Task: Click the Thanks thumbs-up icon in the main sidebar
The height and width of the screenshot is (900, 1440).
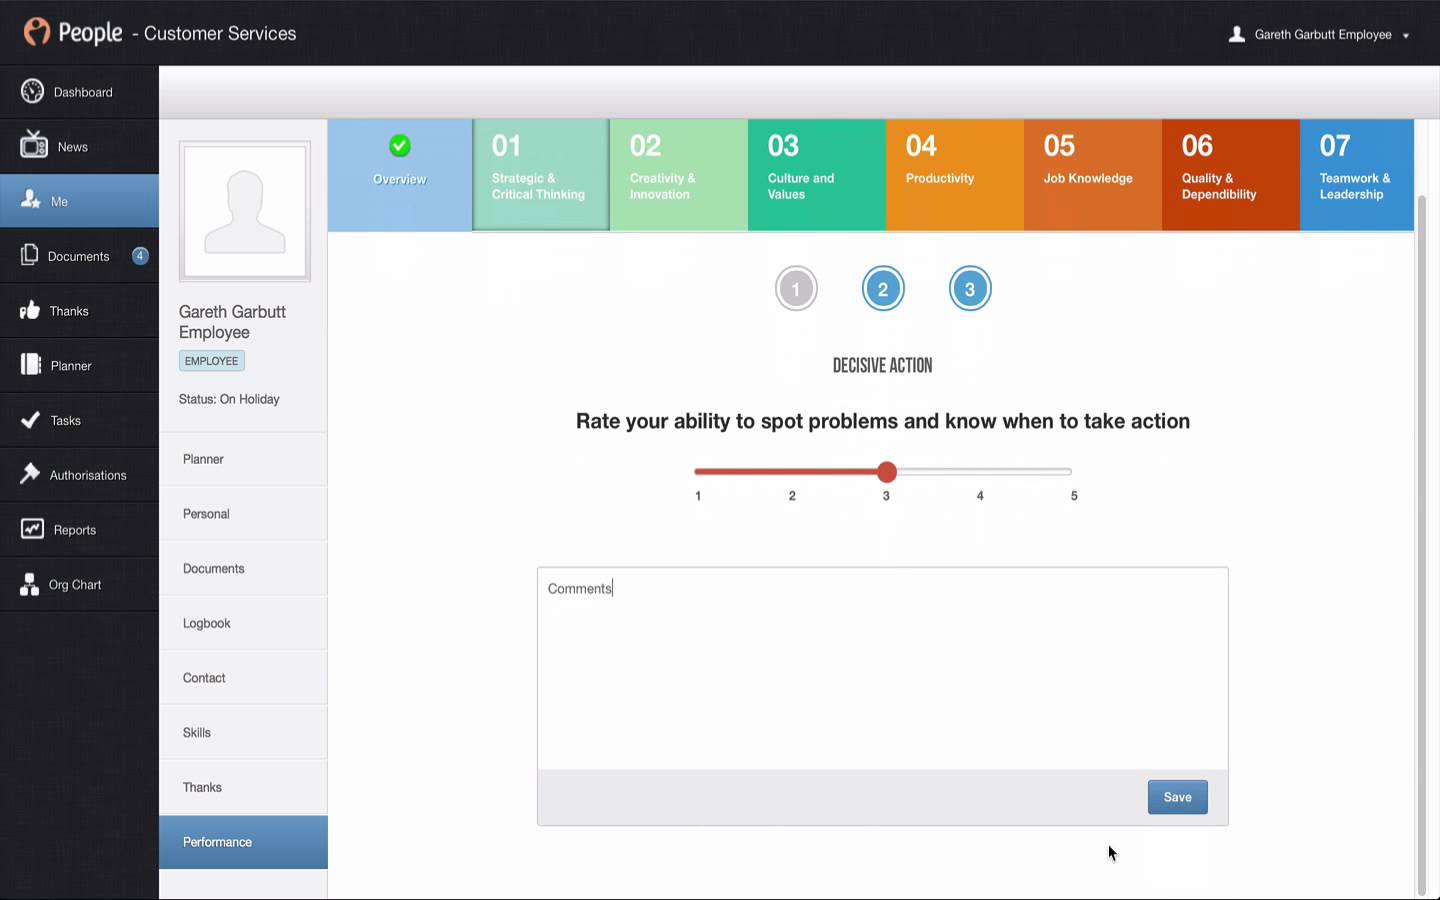Action: (x=30, y=311)
